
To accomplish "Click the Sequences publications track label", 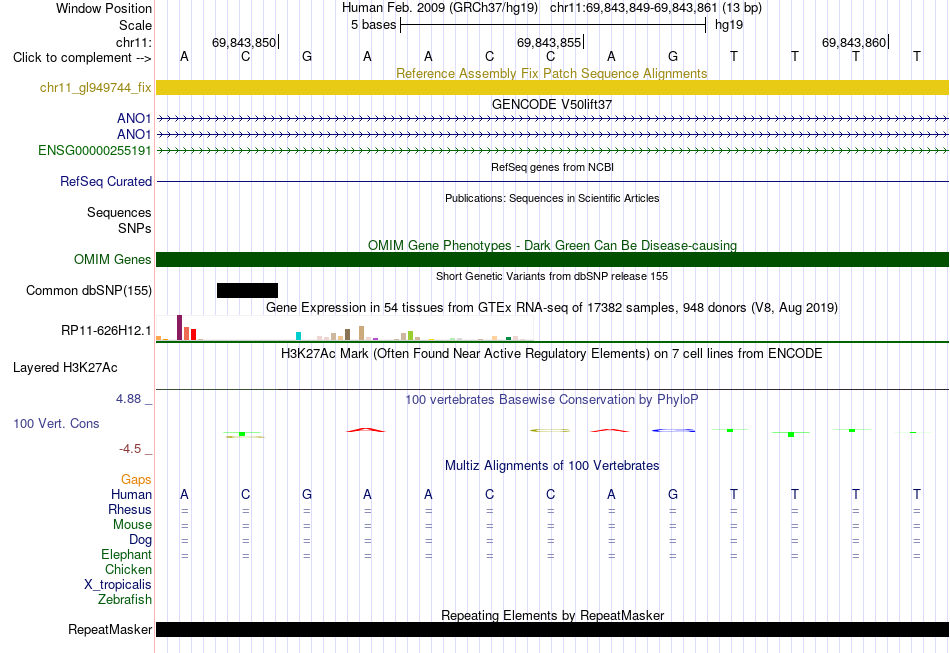I will tap(119, 213).
